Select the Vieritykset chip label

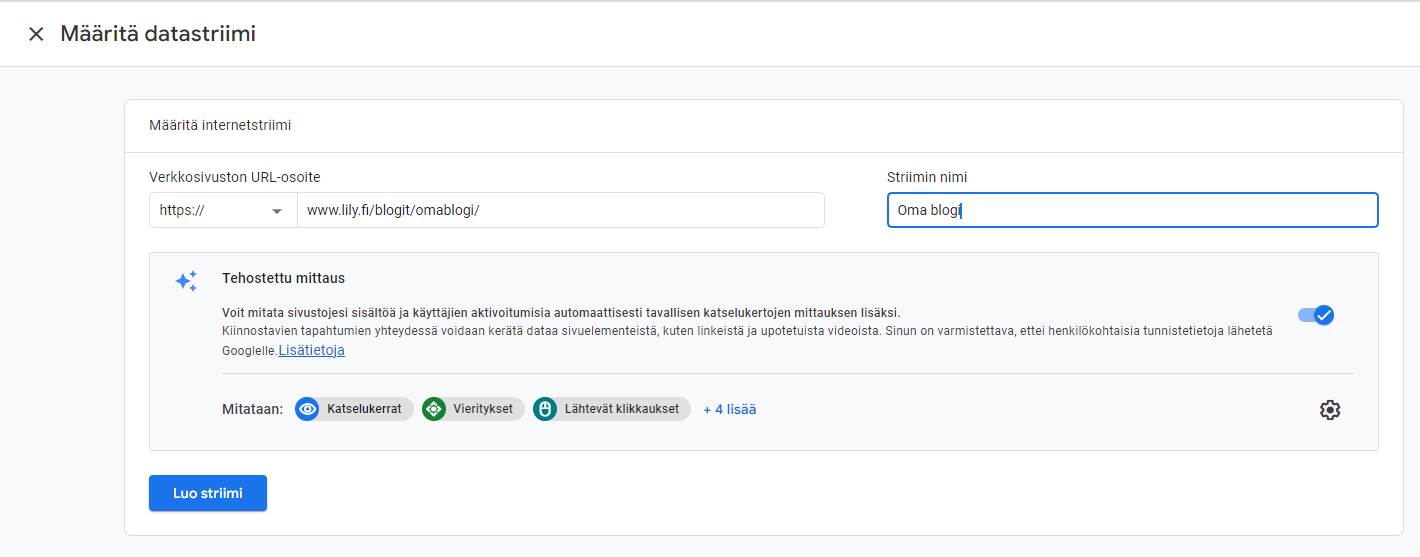[483, 409]
